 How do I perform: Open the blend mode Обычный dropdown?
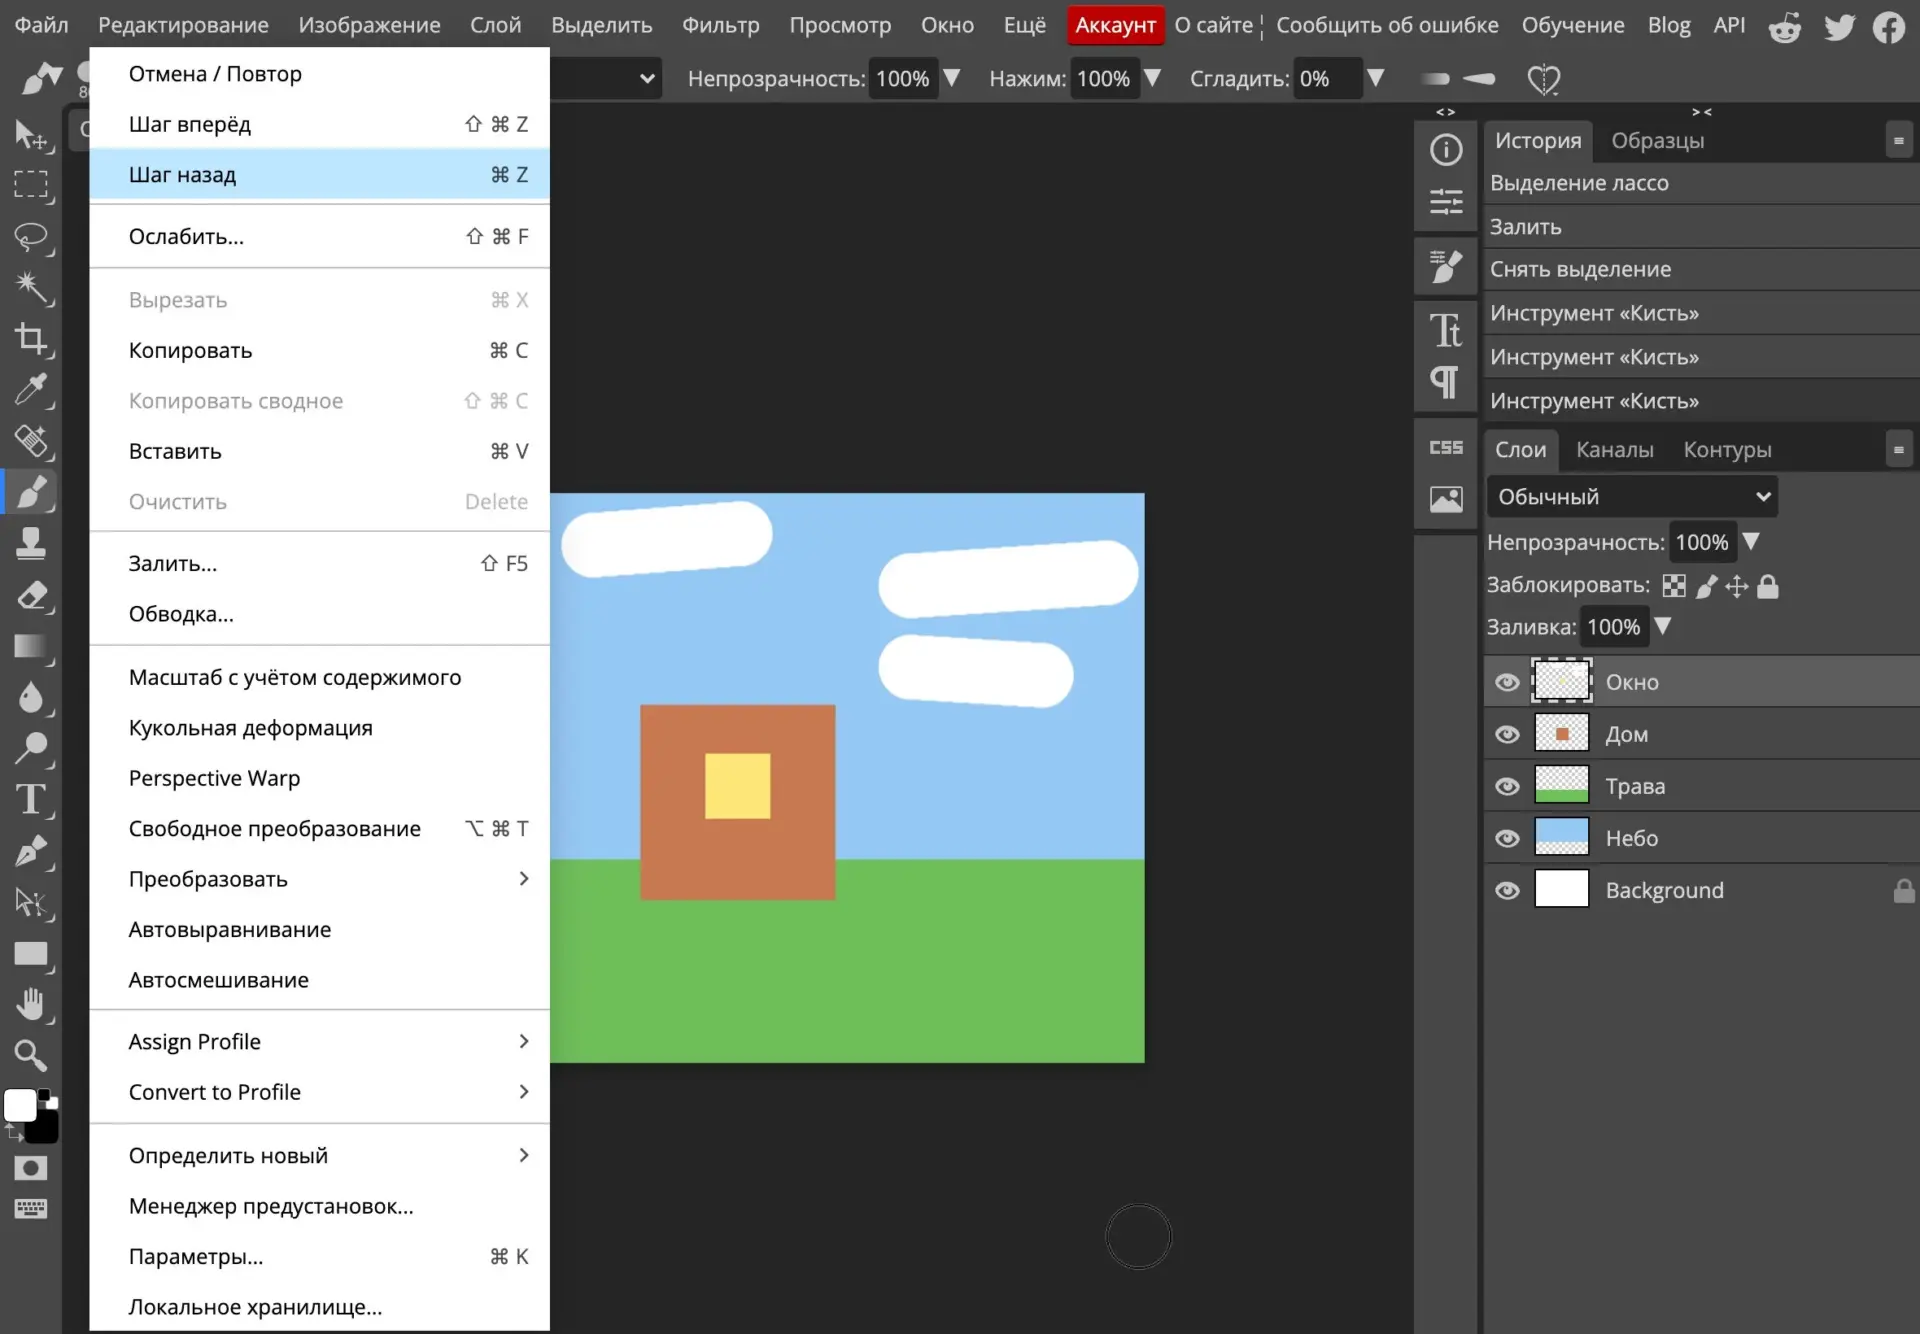tap(1632, 497)
